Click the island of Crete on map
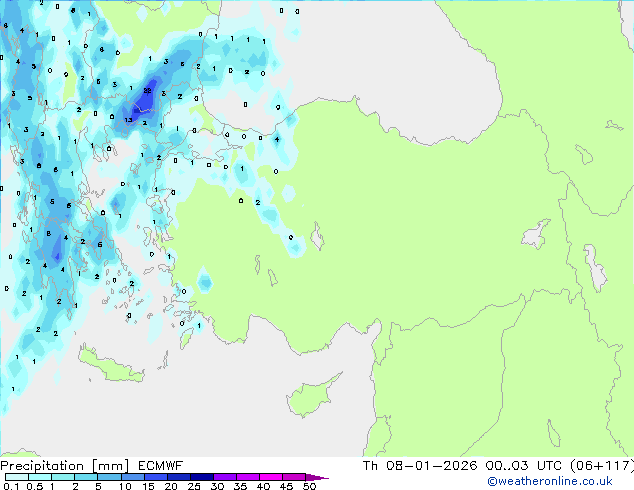 click(109, 365)
